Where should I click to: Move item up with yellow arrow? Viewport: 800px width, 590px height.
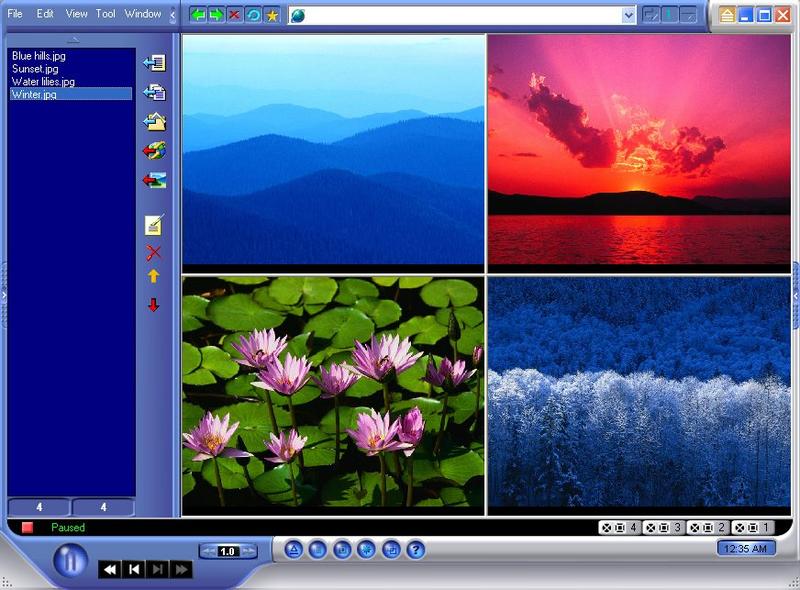point(154,276)
